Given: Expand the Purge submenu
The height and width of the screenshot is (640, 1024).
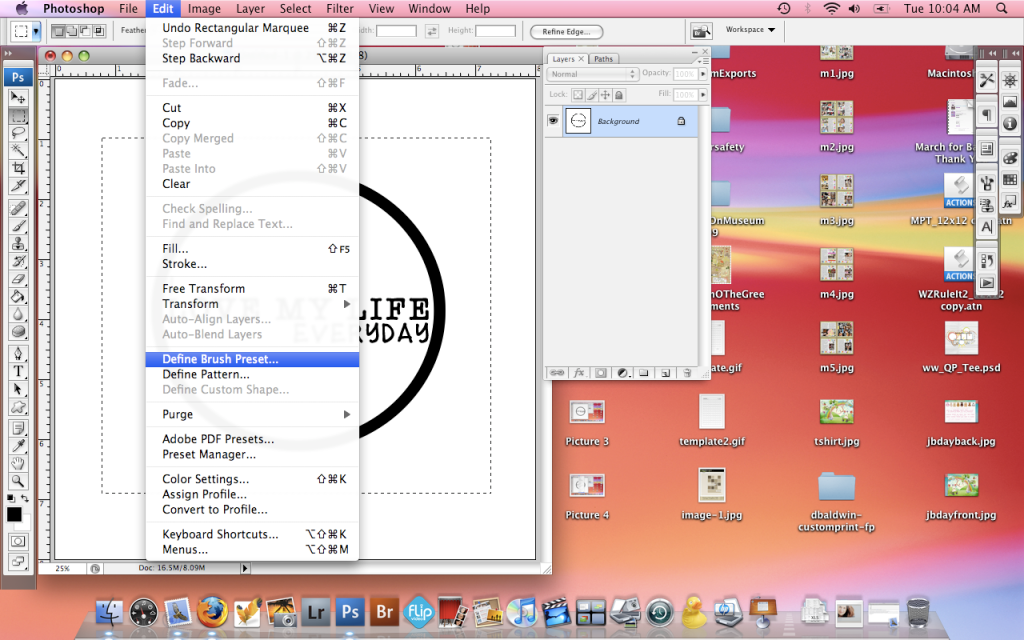Looking at the screenshot, I should pyautogui.click(x=252, y=414).
